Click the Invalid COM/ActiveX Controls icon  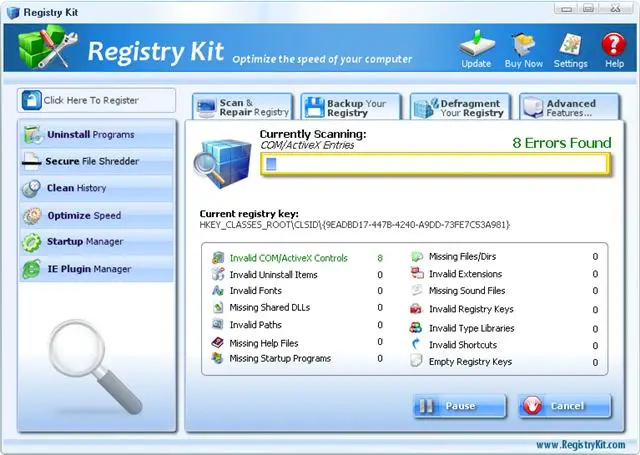click(x=218, y=258)
